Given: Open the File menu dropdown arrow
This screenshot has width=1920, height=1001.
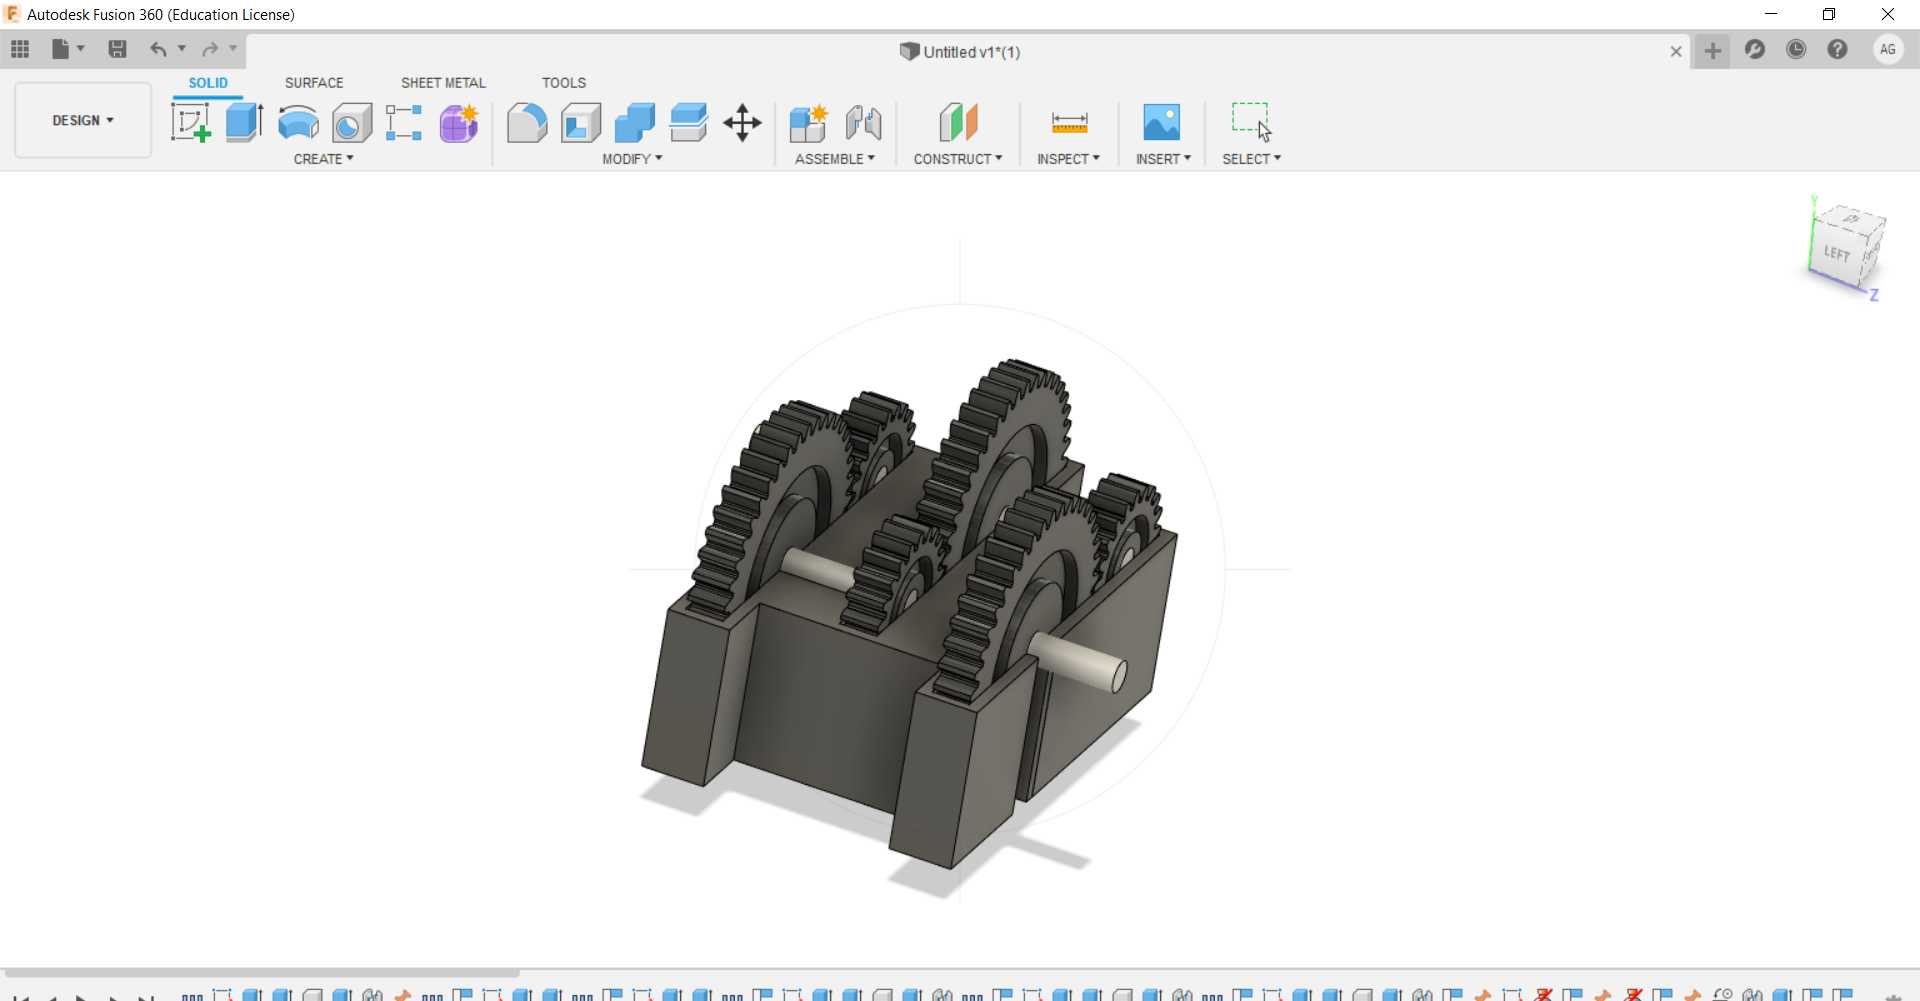Looking at the screenshot, I should click(x=81, y=49).
